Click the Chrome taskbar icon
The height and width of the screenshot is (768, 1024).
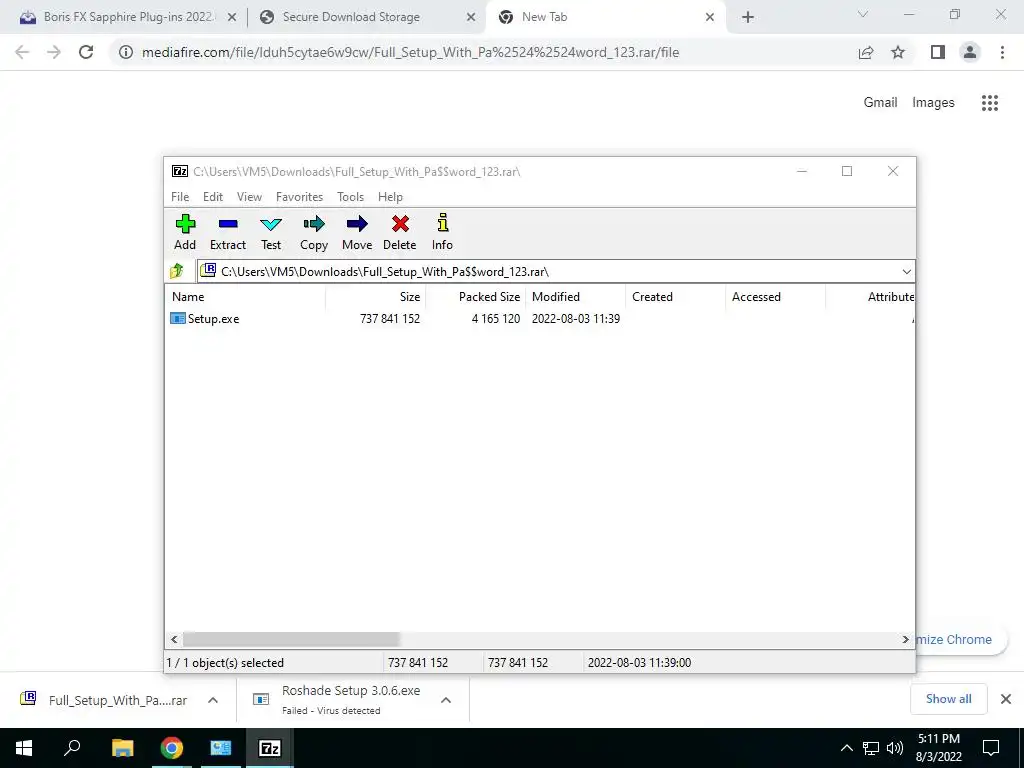[x=171, y=748]
